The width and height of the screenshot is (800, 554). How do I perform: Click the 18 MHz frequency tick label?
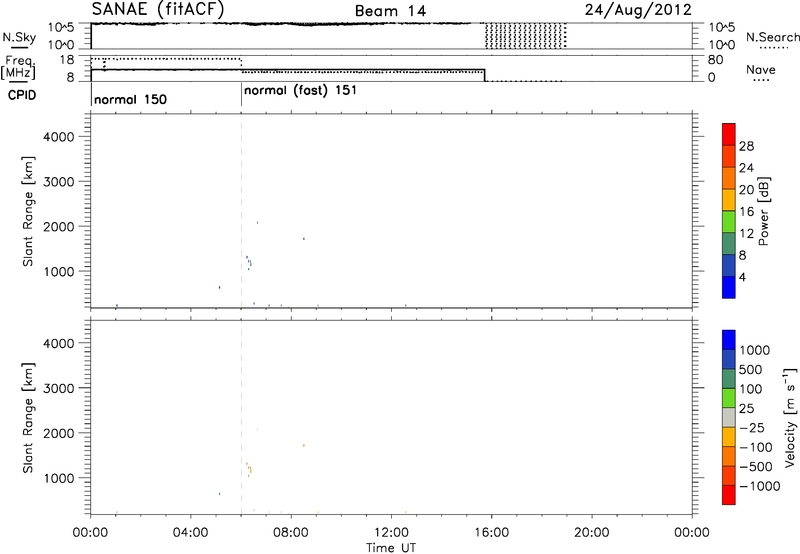[x=67, y=60]
